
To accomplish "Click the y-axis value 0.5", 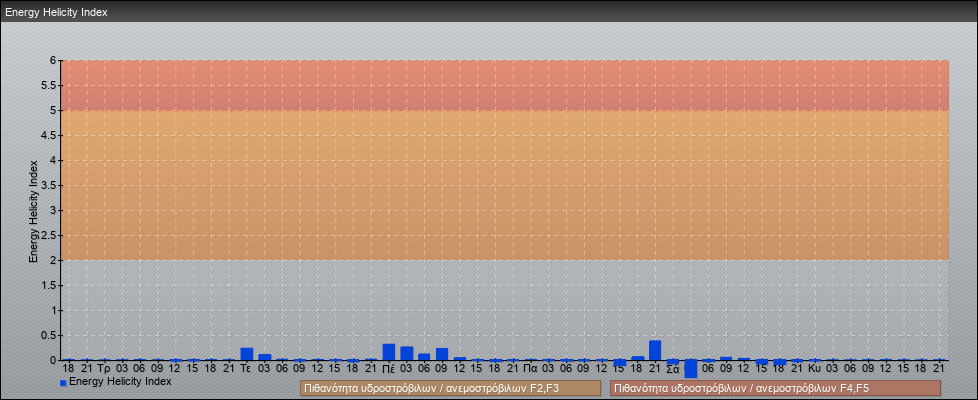I will (x=49, y=335).
